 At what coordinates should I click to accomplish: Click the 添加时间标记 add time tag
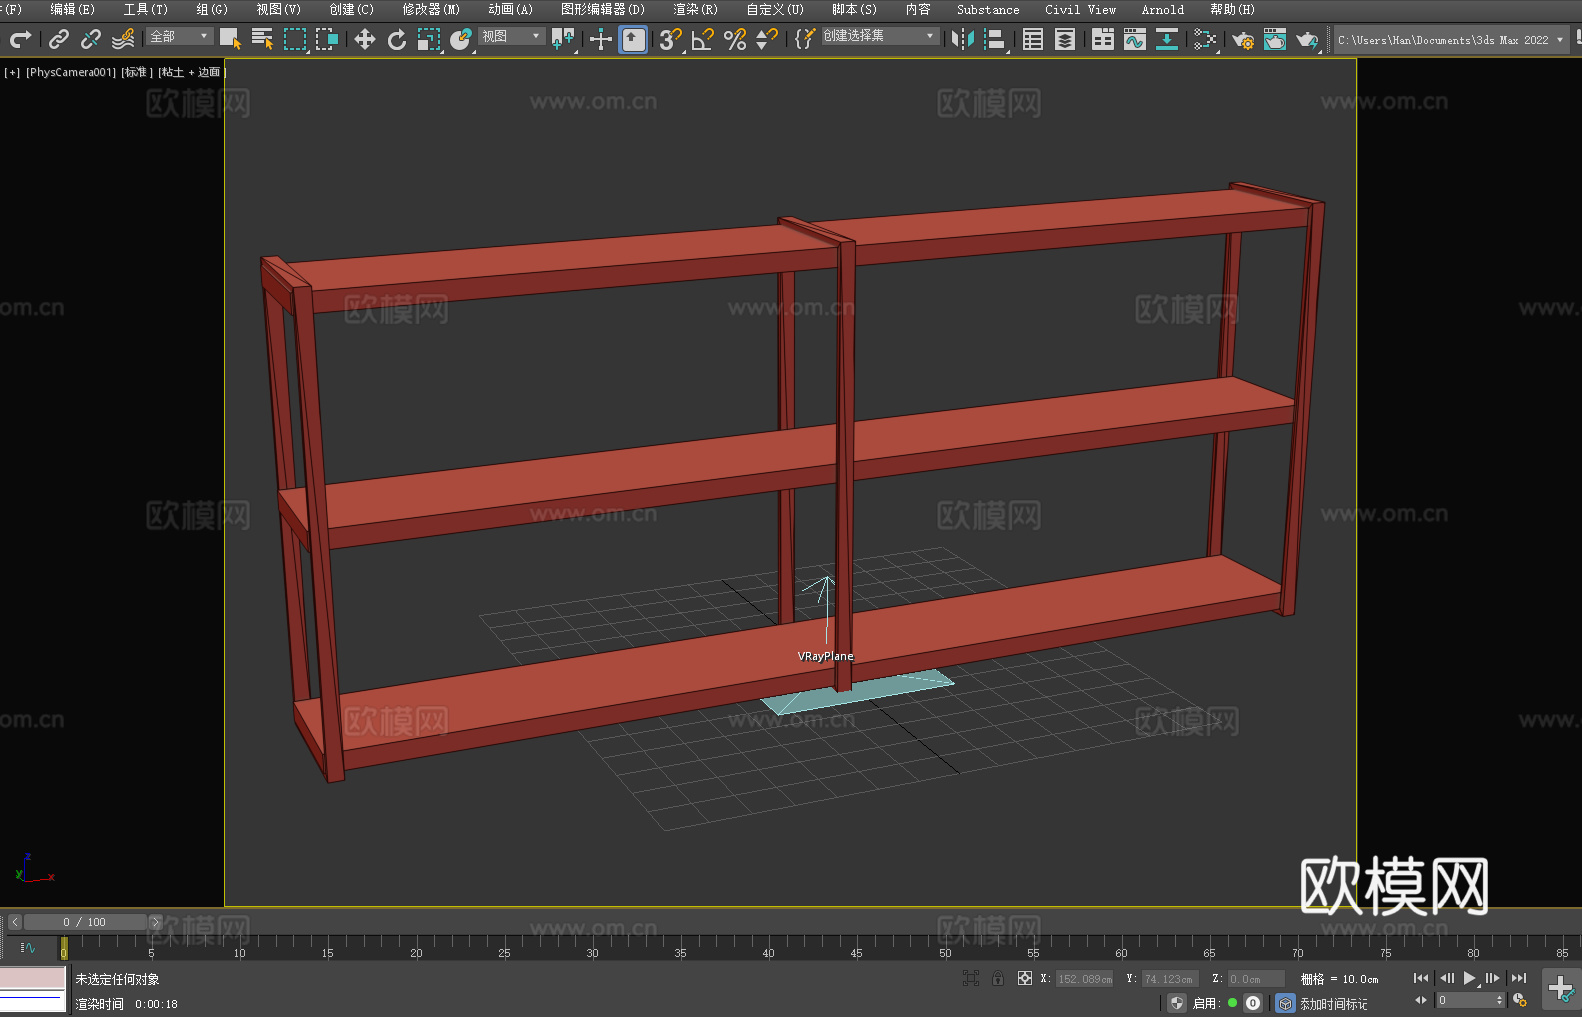click(1334, 1004)
